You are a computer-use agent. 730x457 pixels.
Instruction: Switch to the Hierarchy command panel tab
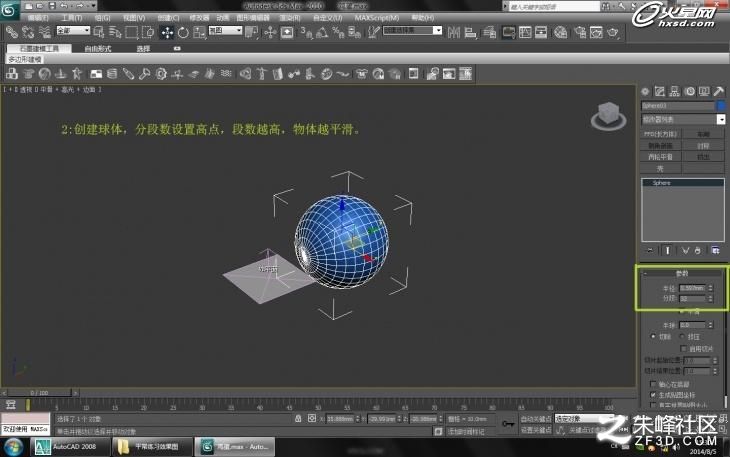click(674, 91)
